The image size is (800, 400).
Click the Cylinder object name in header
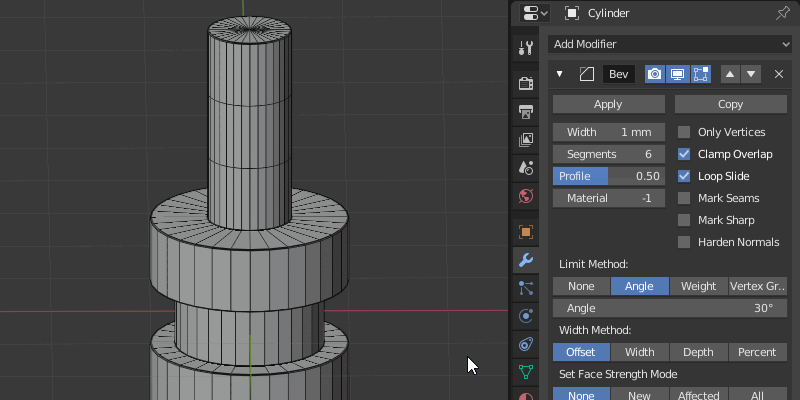tap(608, 13)
